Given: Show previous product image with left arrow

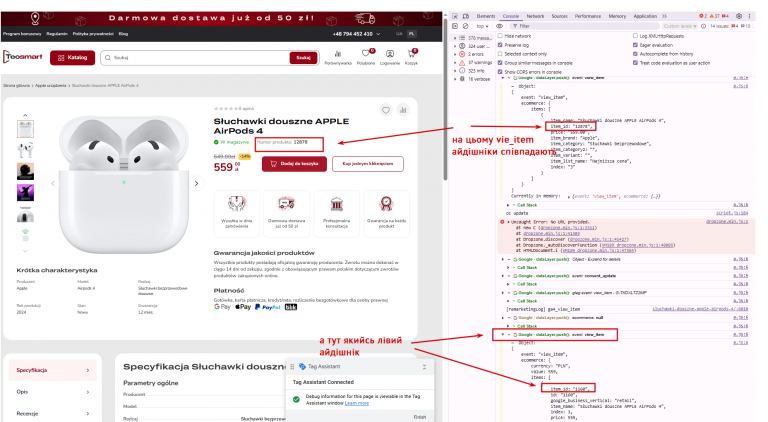Looking at the screenshot, I should (53, 184).
